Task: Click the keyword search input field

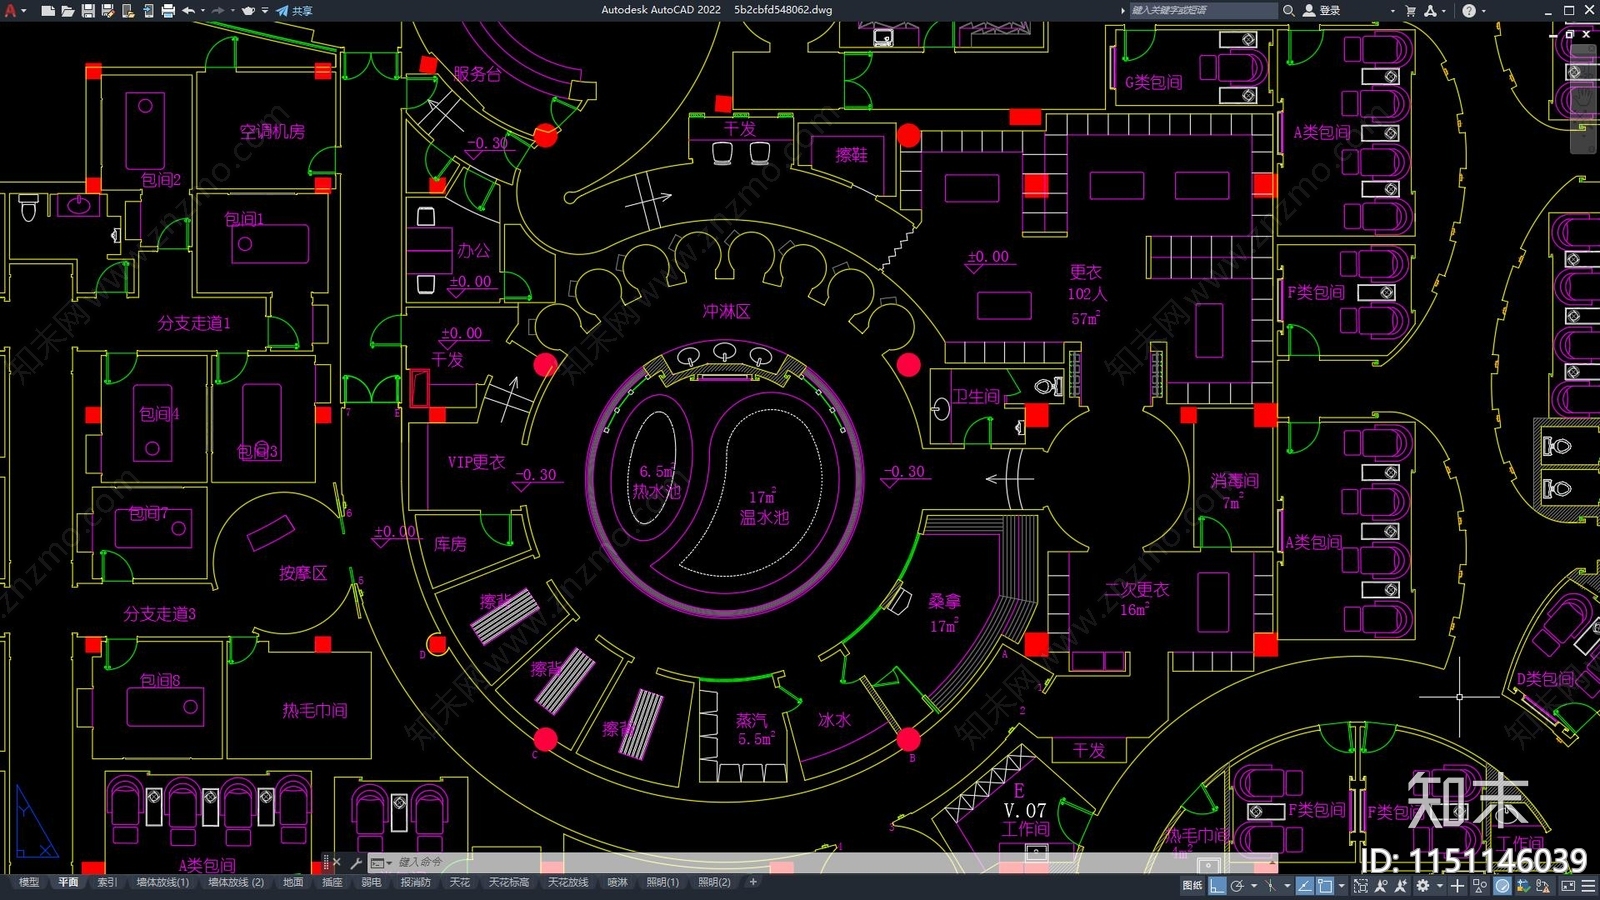Action: coord(1203,11)
